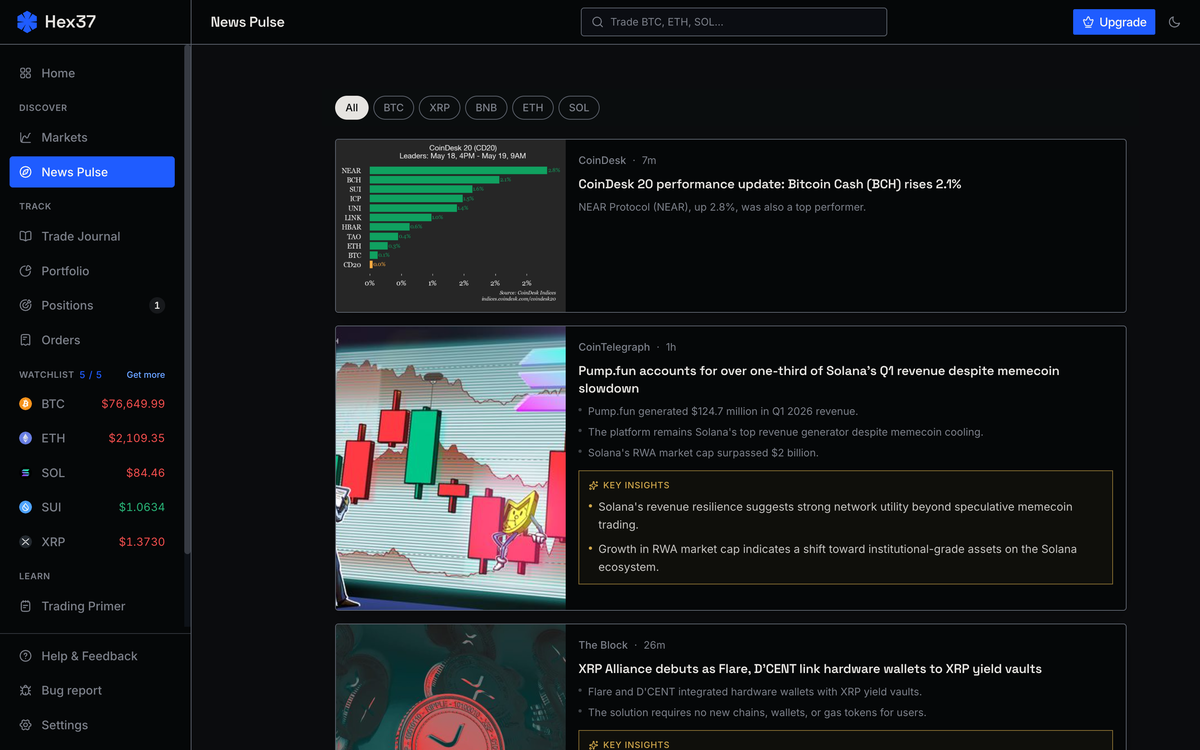Image resolution: width=1200 pixels, height=750 pixels.
Task: Click the Bug report label
Action: coord(71,690)
